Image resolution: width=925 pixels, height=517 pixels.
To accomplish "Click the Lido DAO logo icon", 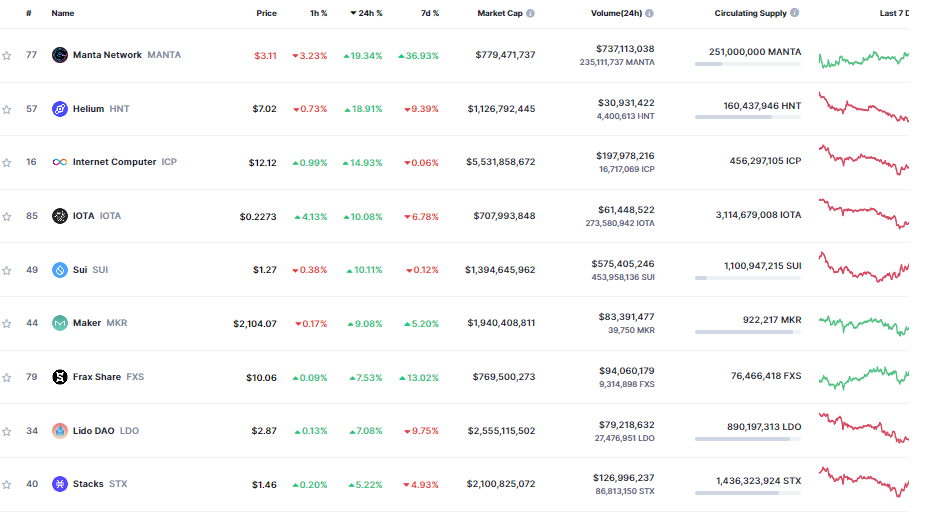I will click(x=59, y=431).
